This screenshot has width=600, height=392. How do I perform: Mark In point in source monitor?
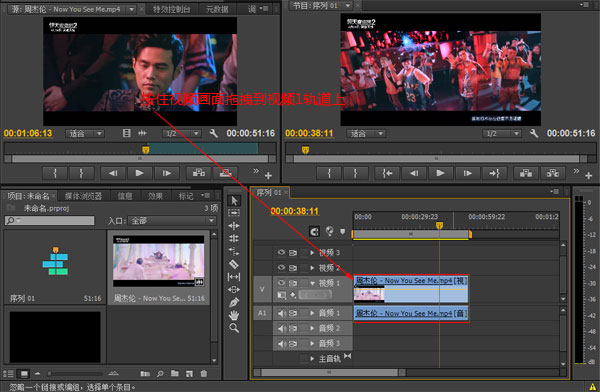[55, 173]
